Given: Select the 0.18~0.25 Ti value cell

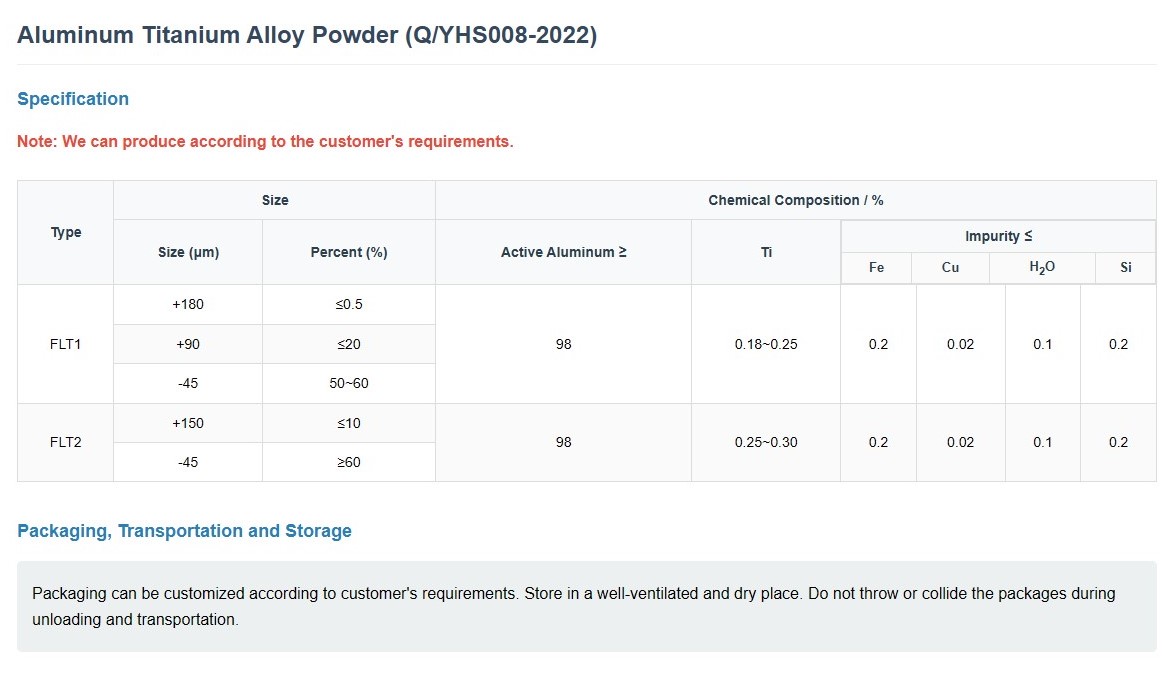Looking at the screenshot, I should click(x=765, y=344).
